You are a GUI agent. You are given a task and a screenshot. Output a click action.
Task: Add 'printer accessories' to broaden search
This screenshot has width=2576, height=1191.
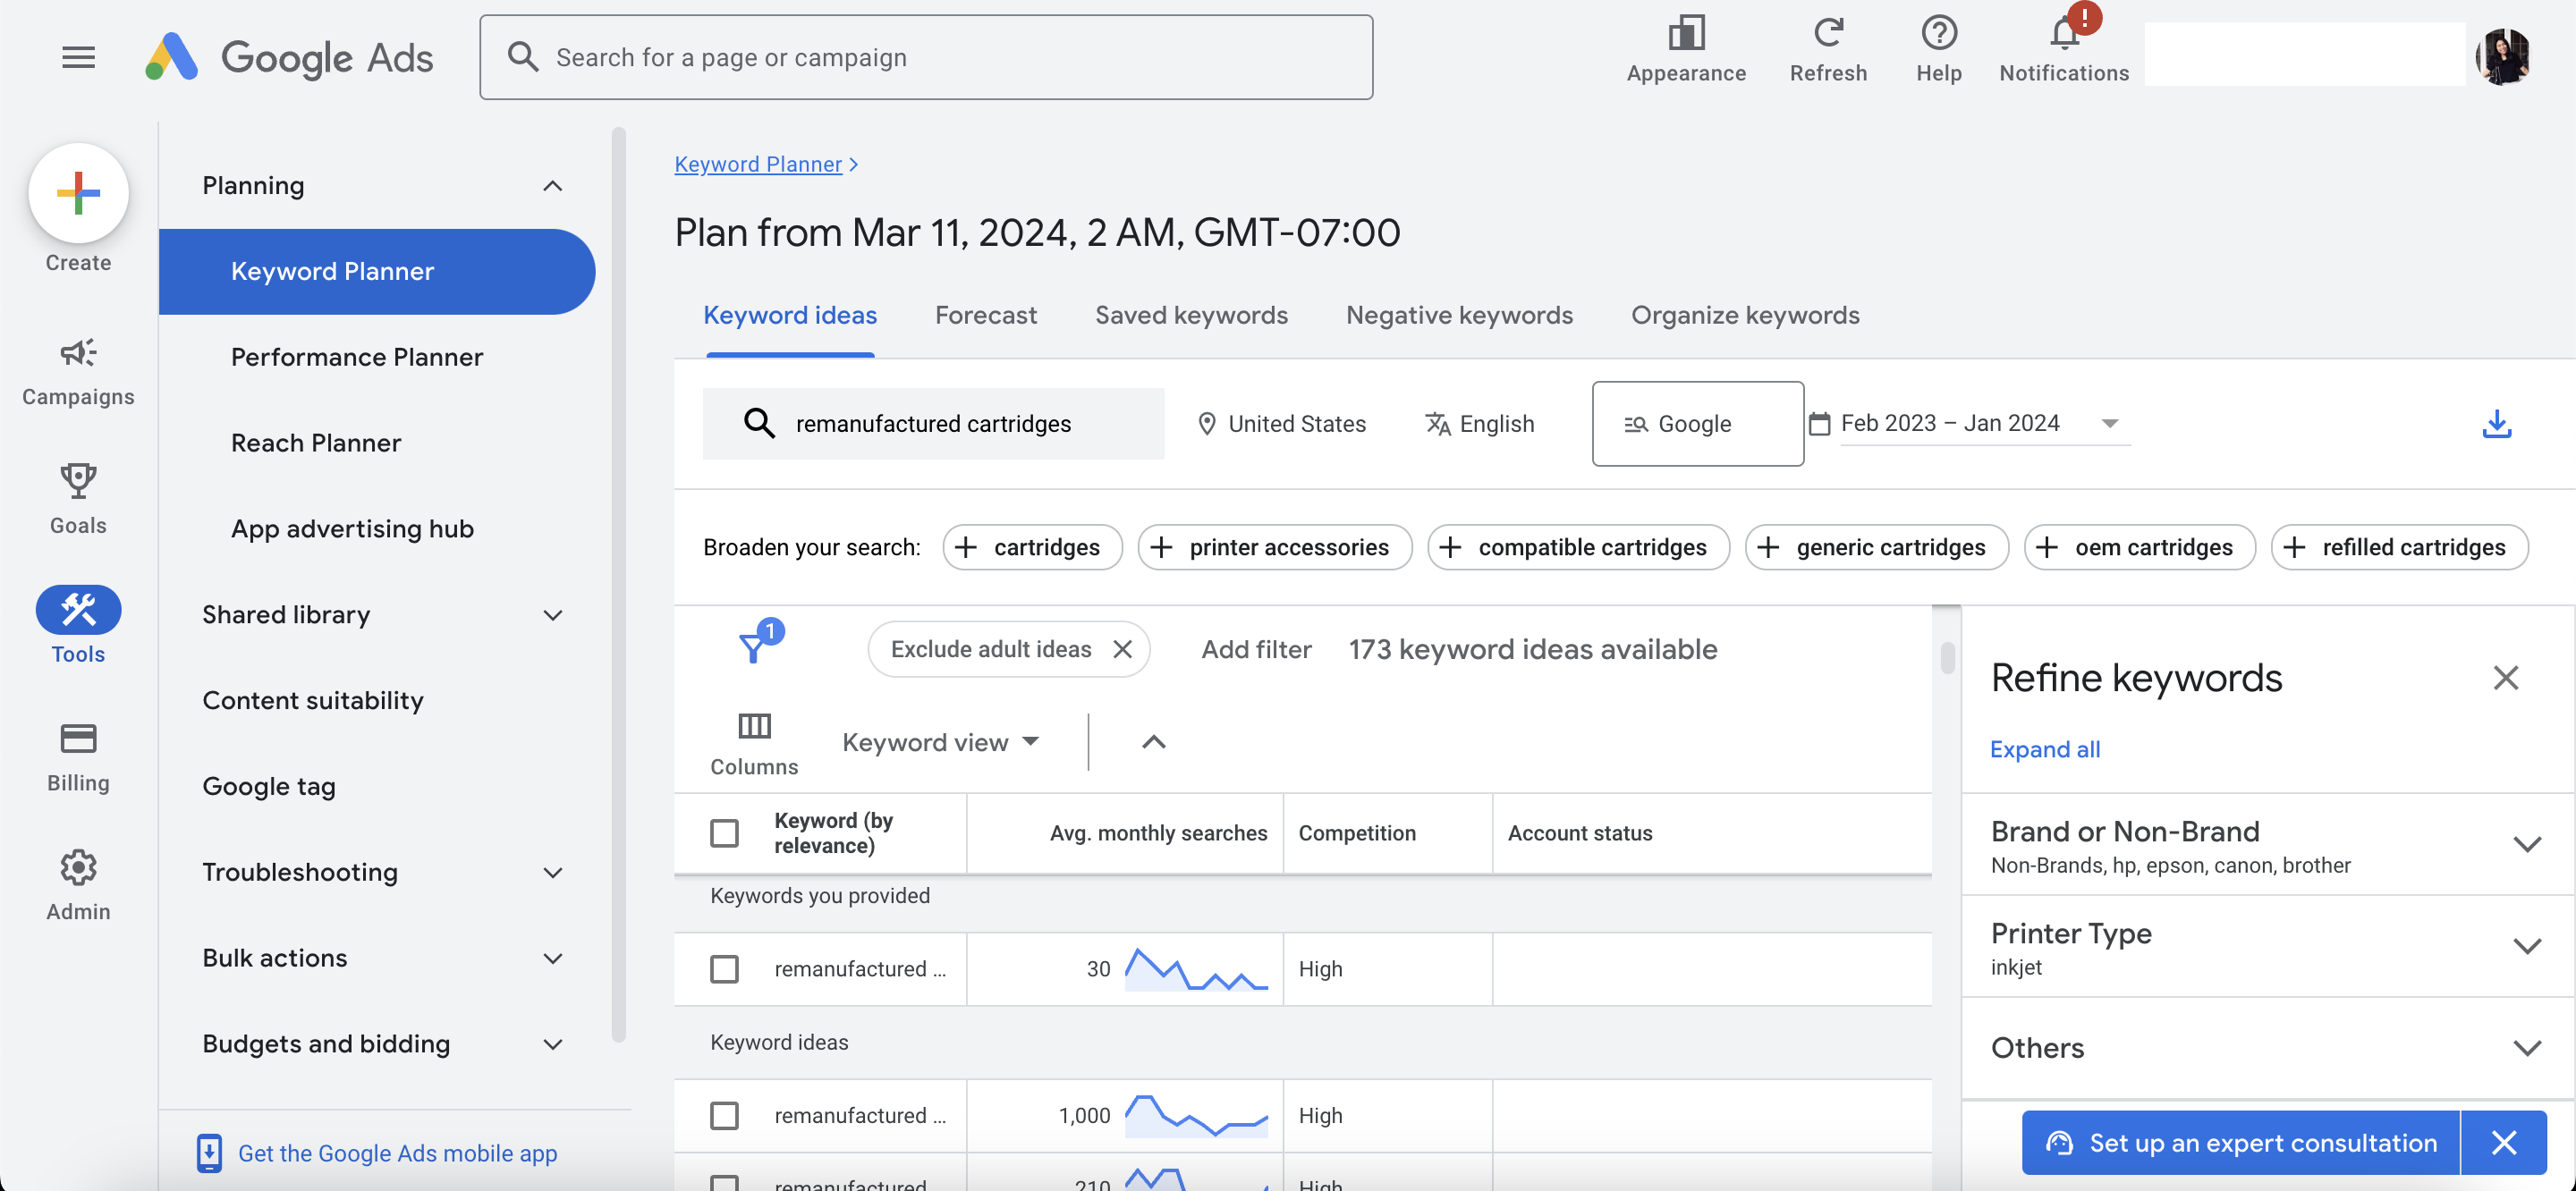pos(1274,547)
